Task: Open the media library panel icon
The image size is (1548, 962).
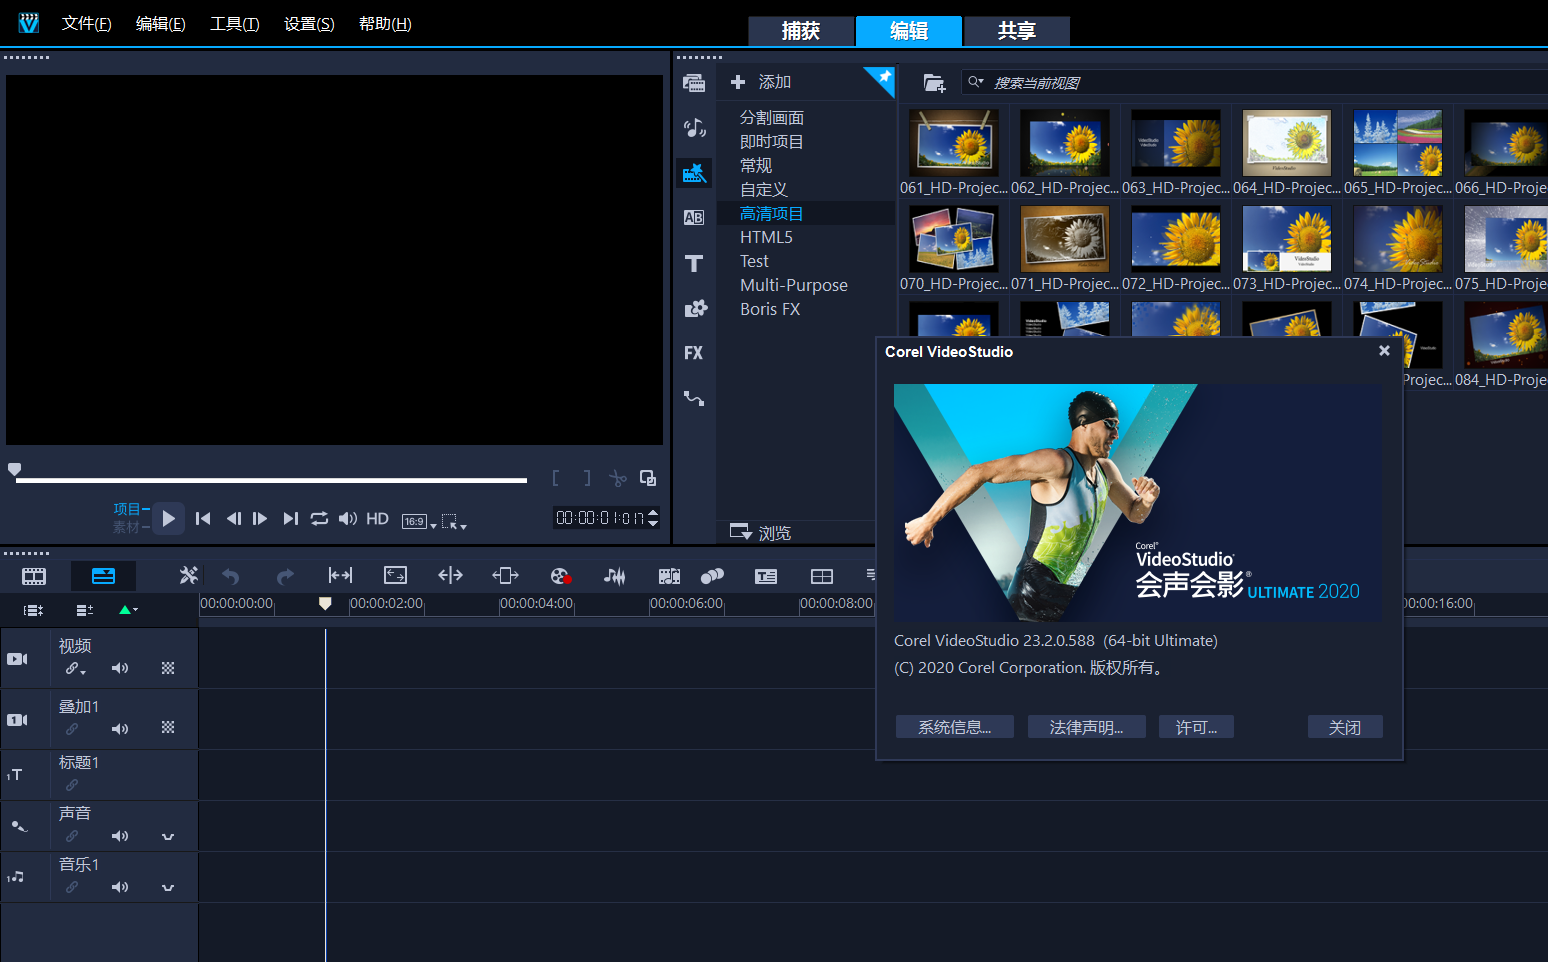Action: (694, 83)
